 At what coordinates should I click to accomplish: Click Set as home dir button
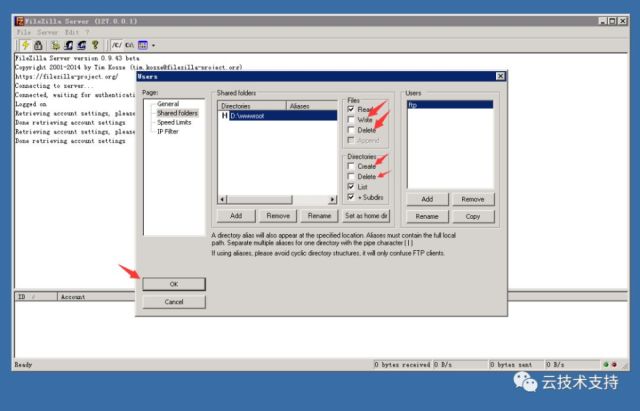click(366, 215)
